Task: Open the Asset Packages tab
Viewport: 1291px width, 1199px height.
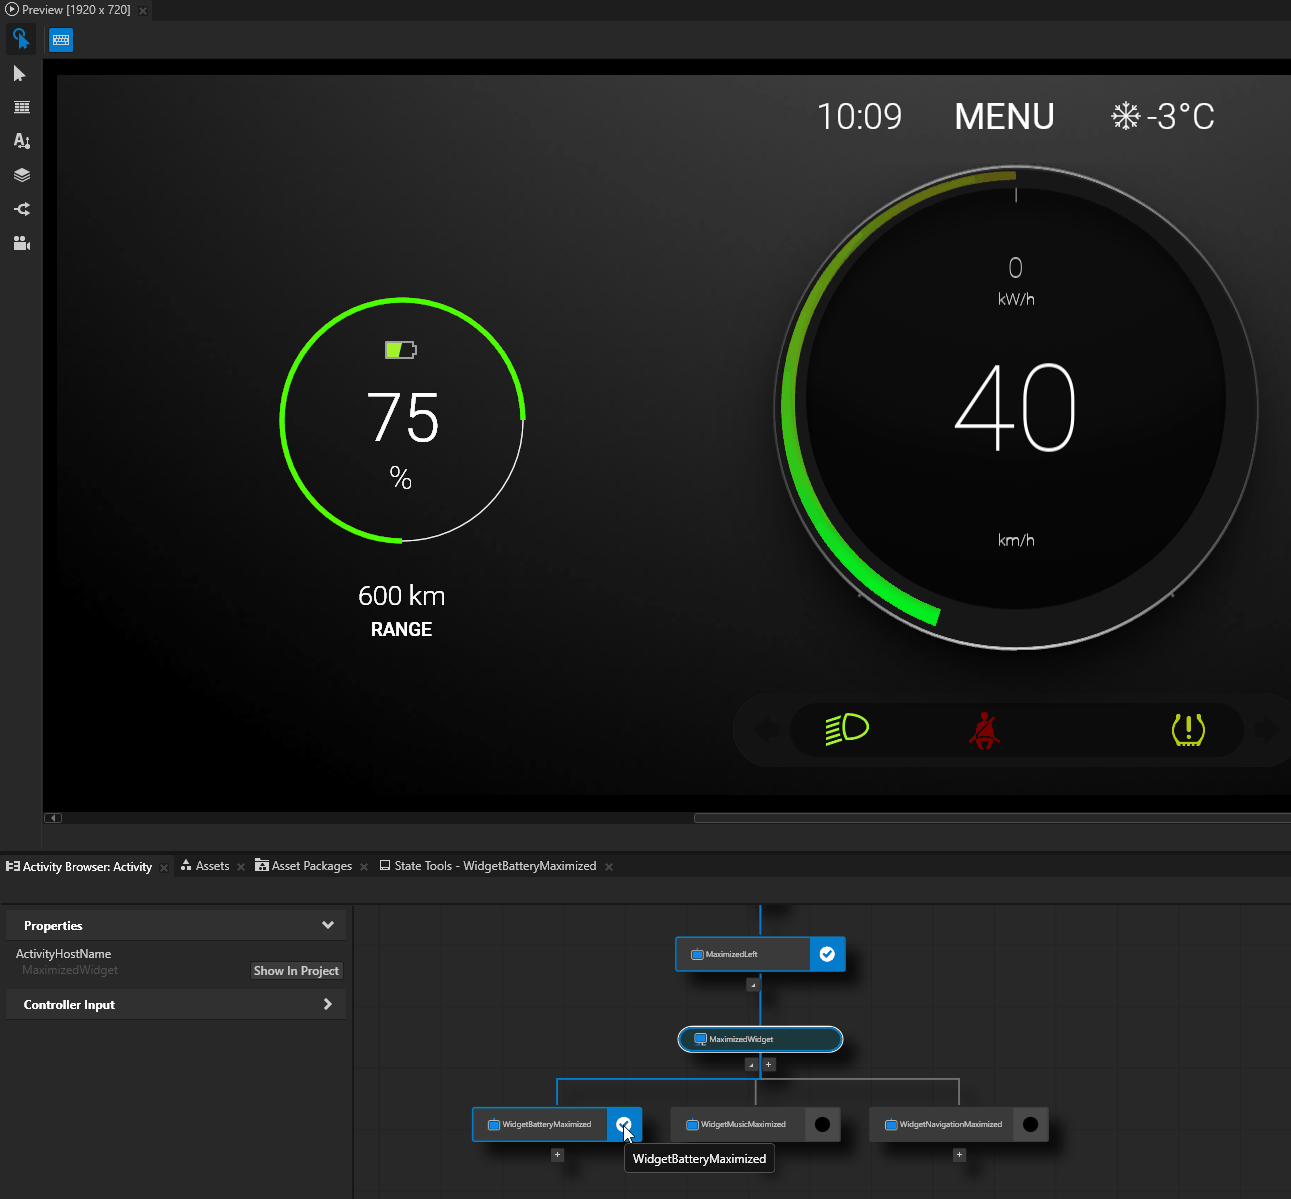Action: pos(311,866)
